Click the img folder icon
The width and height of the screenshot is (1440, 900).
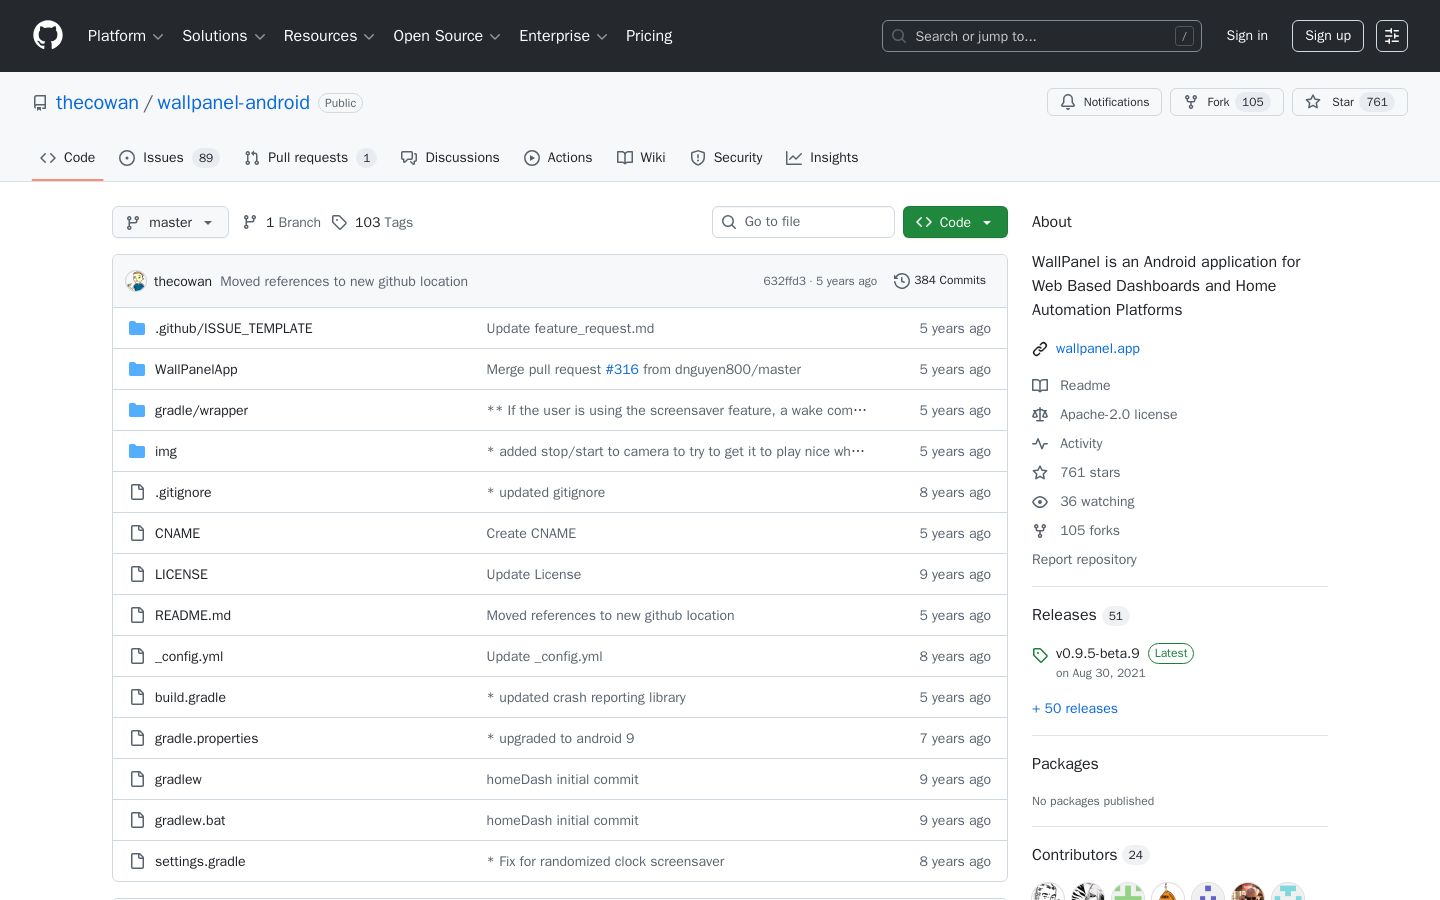(x=137, y=451)
